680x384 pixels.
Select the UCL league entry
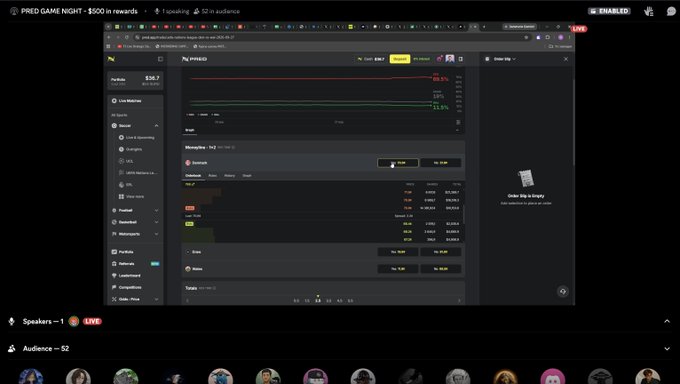click(x=126, y=161)
